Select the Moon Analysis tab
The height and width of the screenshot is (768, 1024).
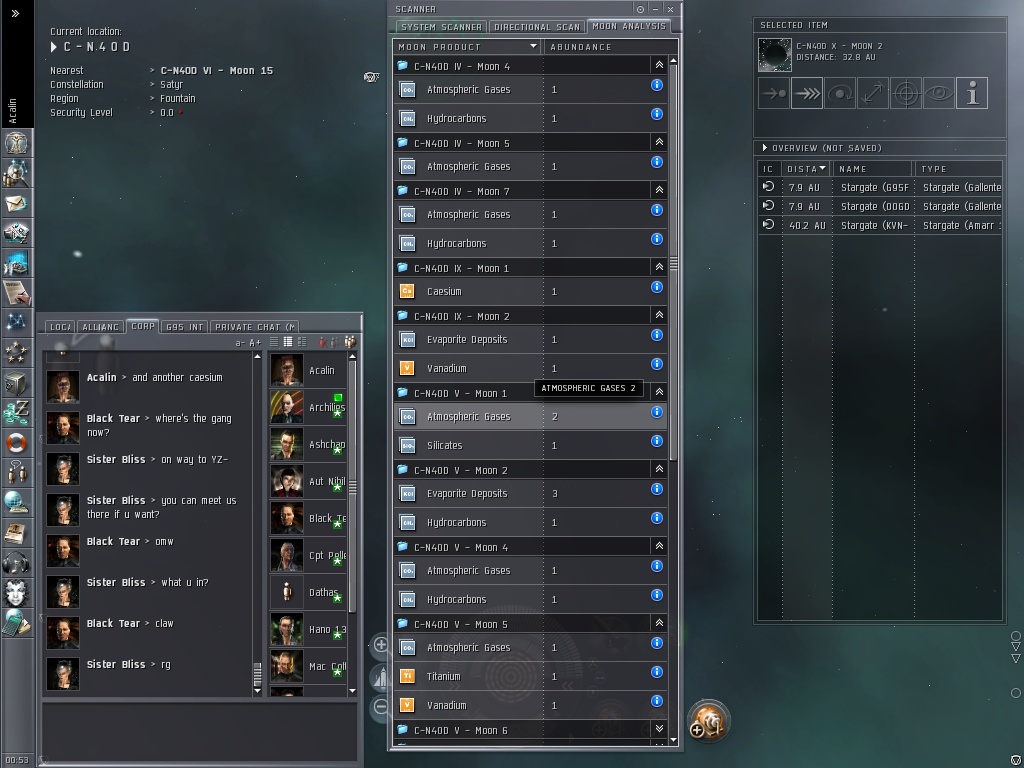click(629, 26)
